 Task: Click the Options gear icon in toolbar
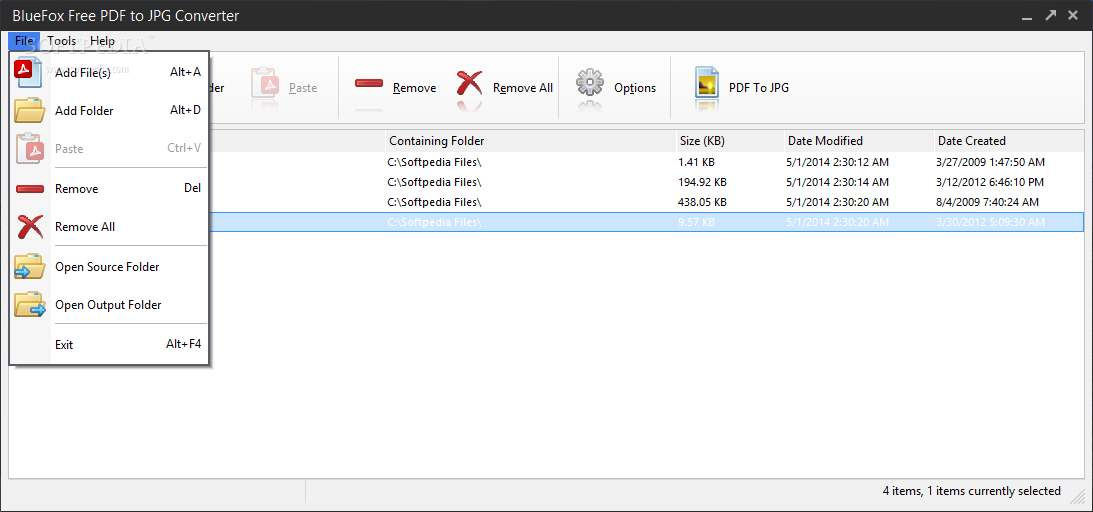(590, 83)
